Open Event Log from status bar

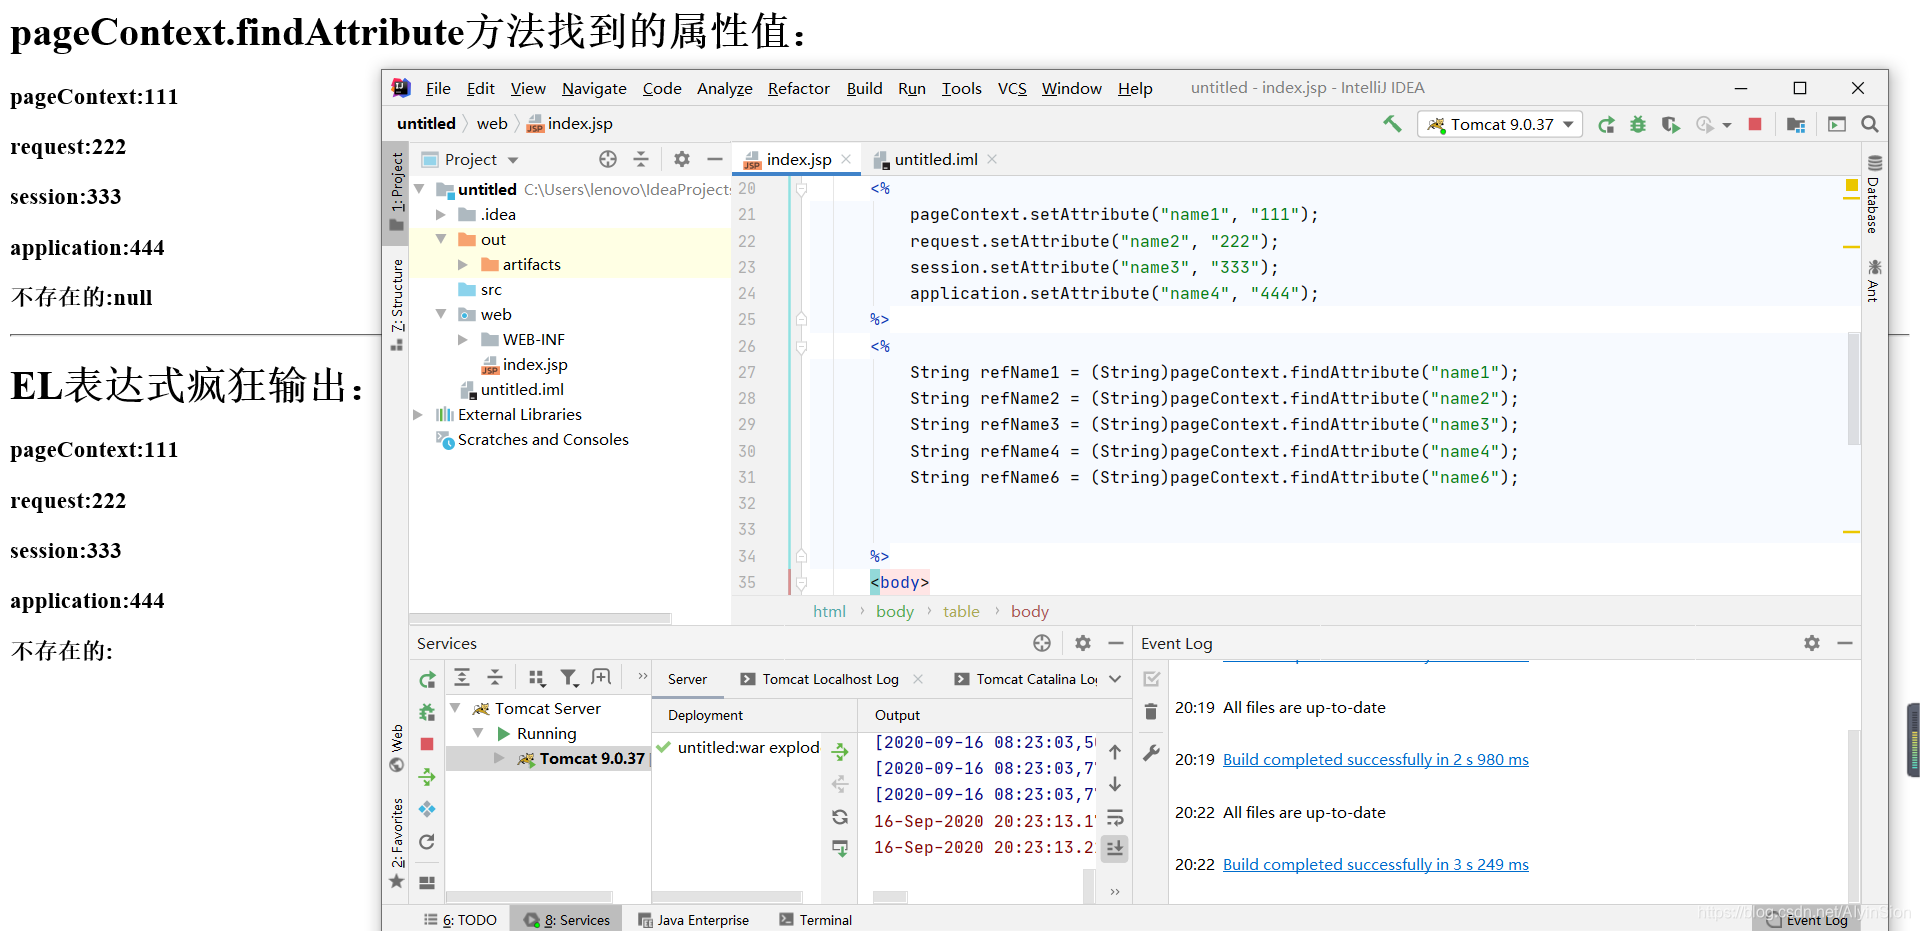pos(1806,920)
